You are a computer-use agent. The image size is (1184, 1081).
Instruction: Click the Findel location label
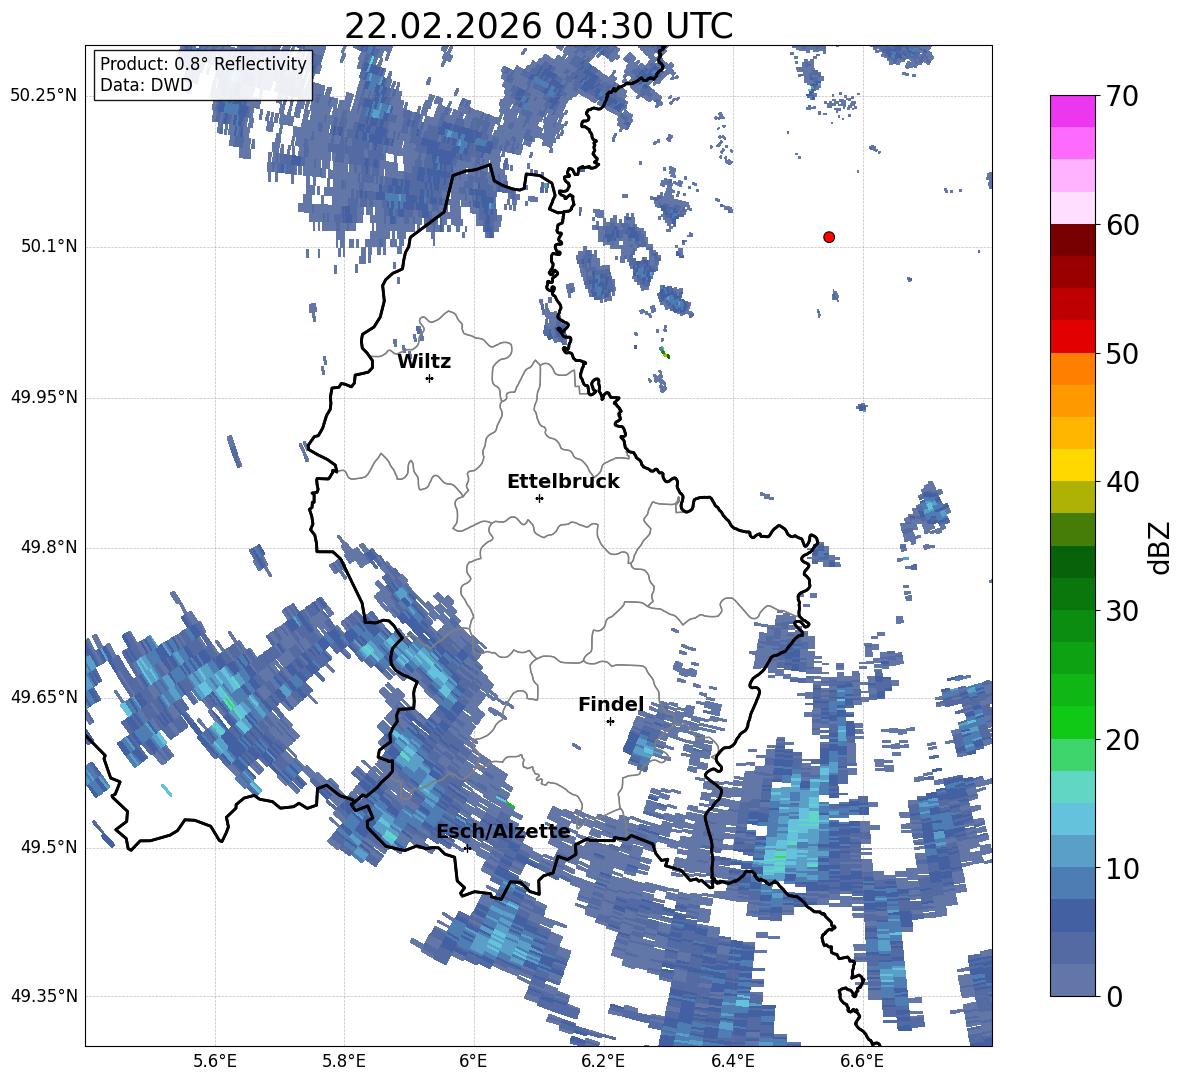click(611, 704)
